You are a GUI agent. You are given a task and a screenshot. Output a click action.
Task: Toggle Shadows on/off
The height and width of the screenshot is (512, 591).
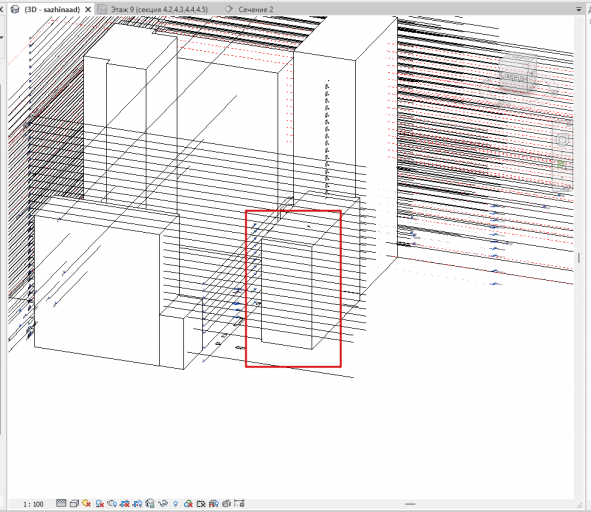click(x=100, y=504)
